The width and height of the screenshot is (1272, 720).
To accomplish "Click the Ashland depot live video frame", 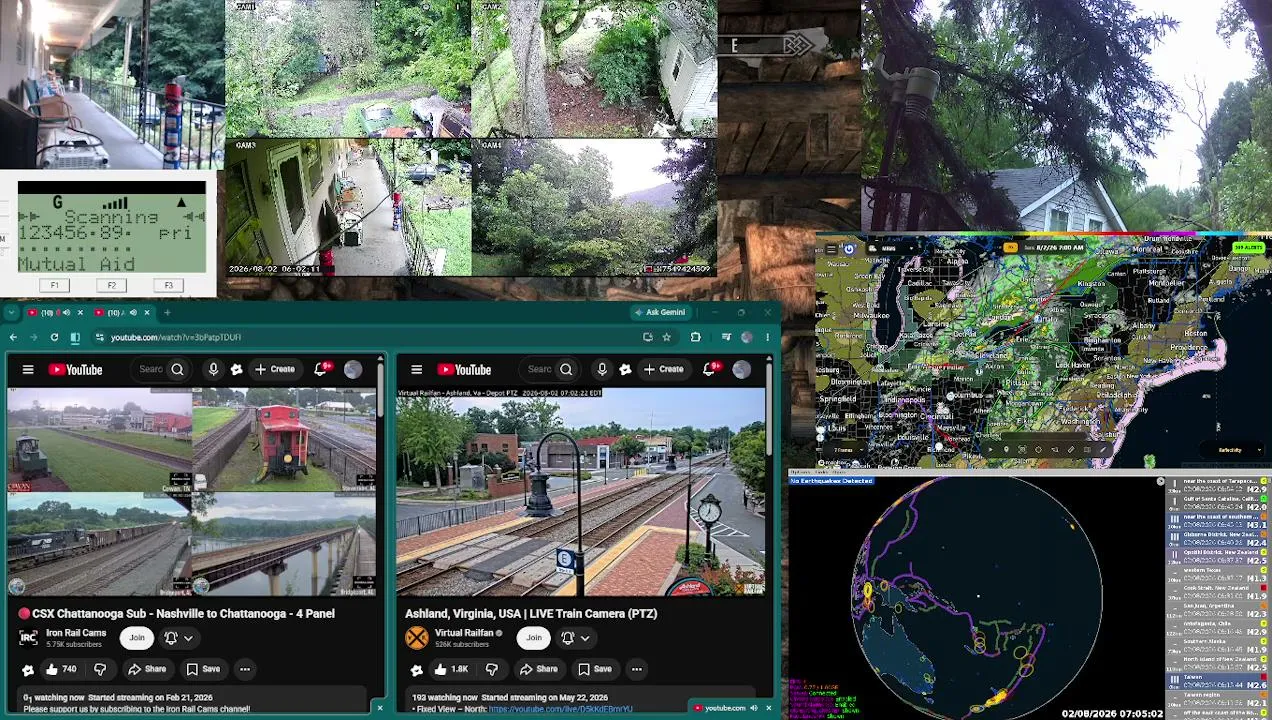I will pos(581,491).
